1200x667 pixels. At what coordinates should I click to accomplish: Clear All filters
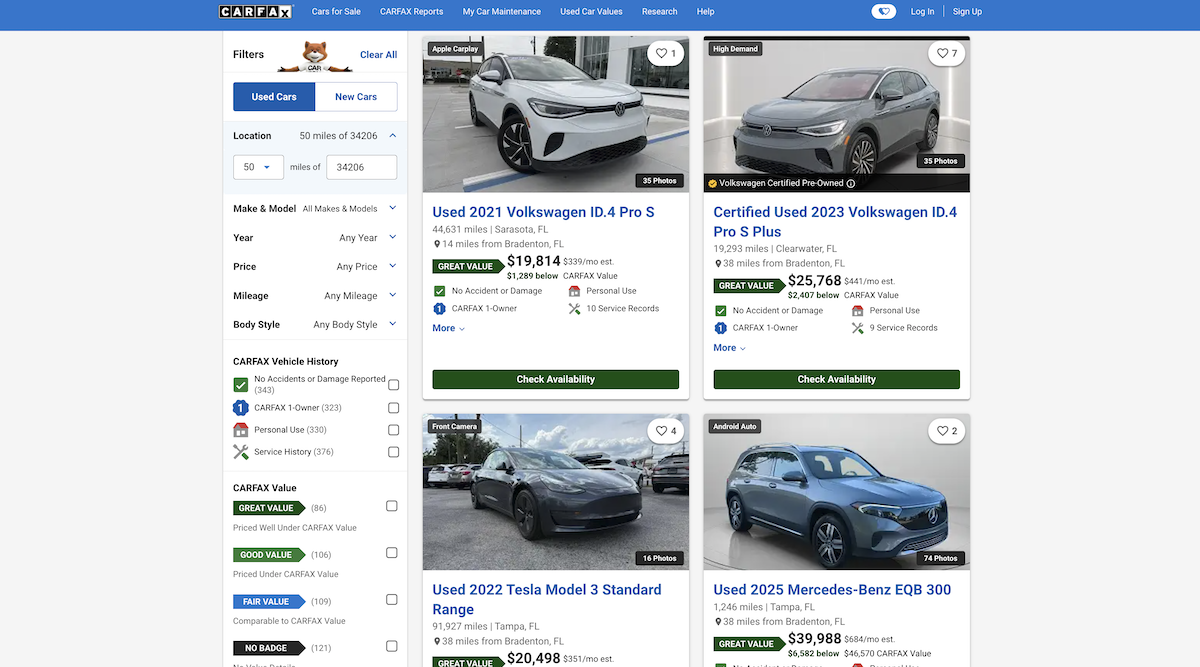tap(379, 55)
